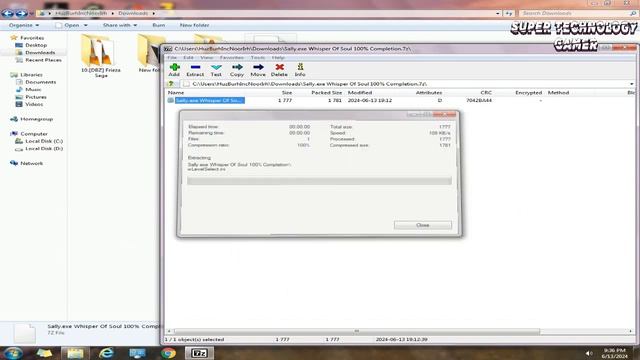Screen dimensions: 640x360
Task: Click Downloads in Explorer breadcrumb
Action: [133, 13]
